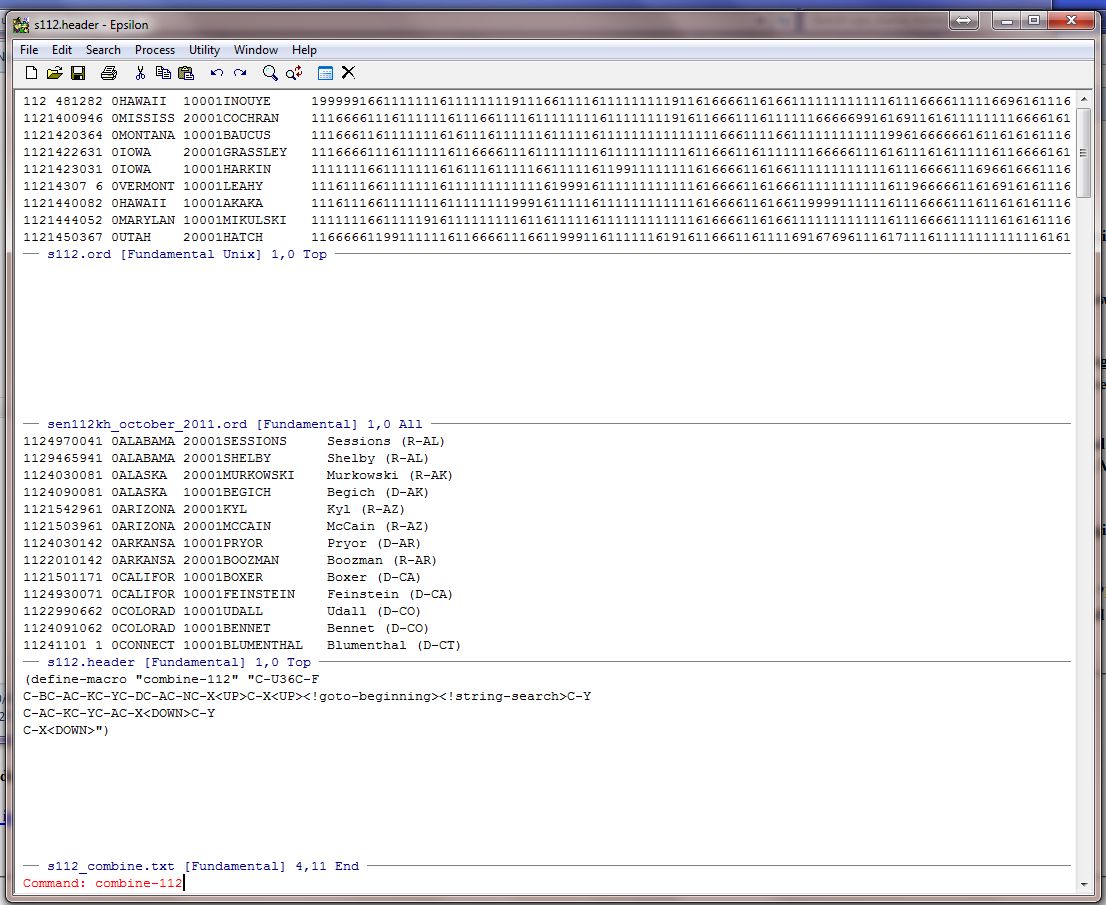Cut selection with the scissors icon
This screenshot has height=905, width=1106.
140,73
